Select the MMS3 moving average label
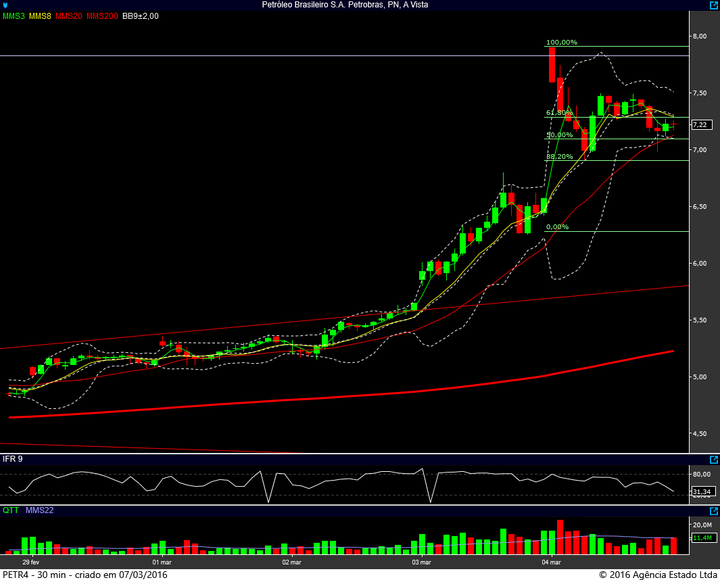This screenshot has height=580, width=720. [14, 17]
